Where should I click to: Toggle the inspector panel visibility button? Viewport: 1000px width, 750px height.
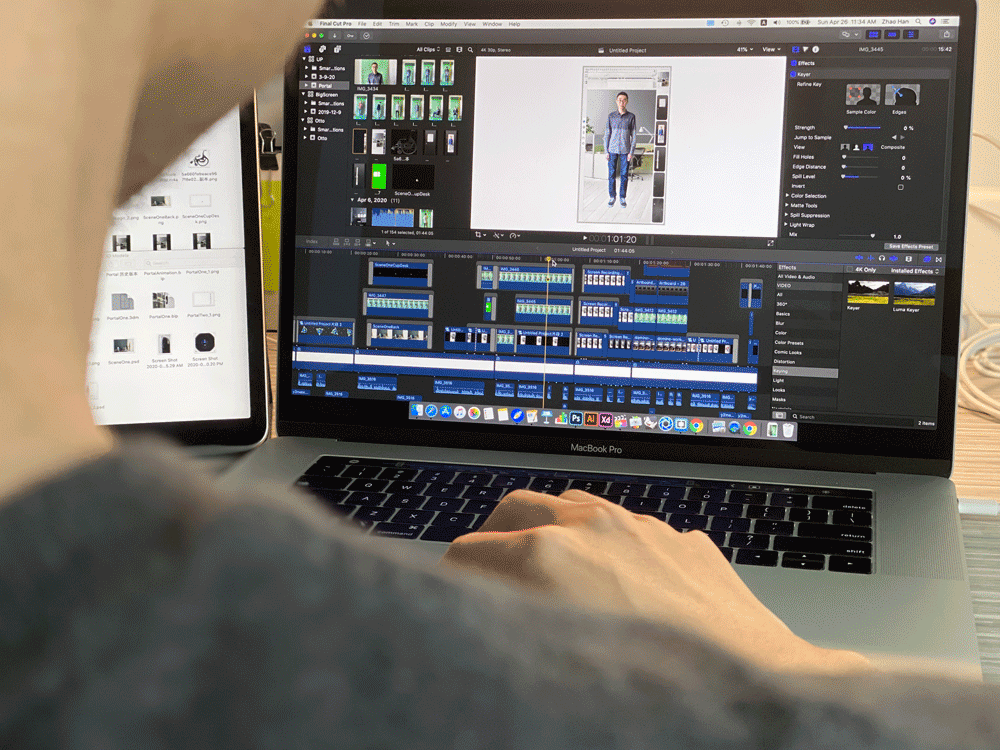click(x=911, y=34)
